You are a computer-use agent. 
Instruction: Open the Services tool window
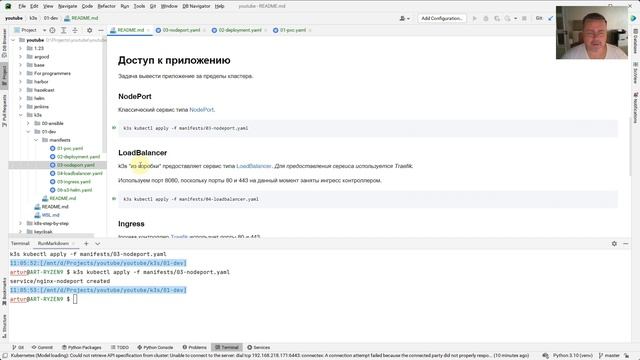pyautogui.click(x=258, y=347)
